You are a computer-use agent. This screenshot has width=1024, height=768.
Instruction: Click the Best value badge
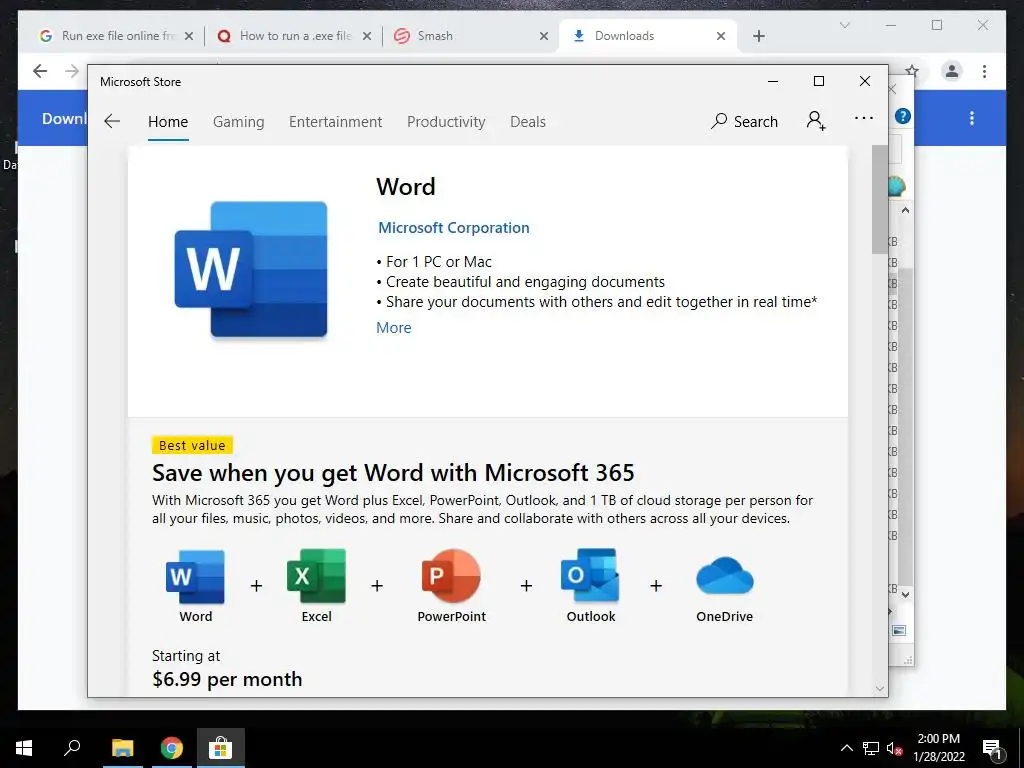coord(192,445)
